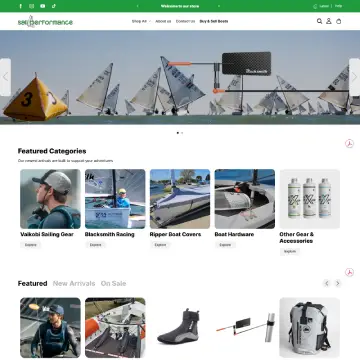
Task: Click PDF icon beside Featured Categories
Action: (x=349, y=144)
